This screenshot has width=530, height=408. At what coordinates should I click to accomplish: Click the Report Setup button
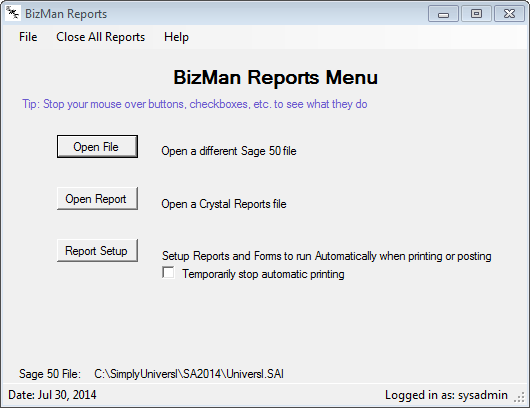(x=97, y=251)
